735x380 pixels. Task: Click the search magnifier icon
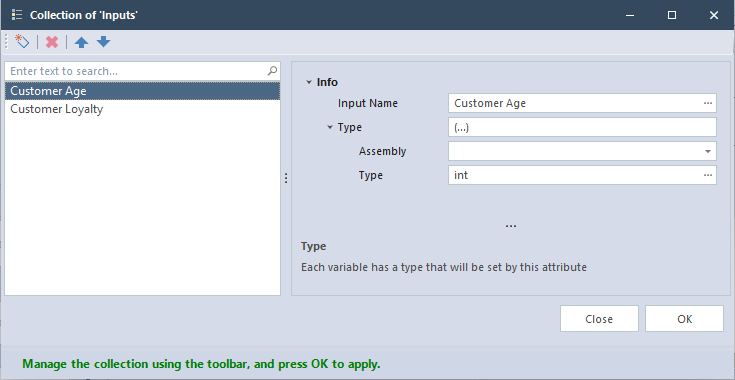272,71
